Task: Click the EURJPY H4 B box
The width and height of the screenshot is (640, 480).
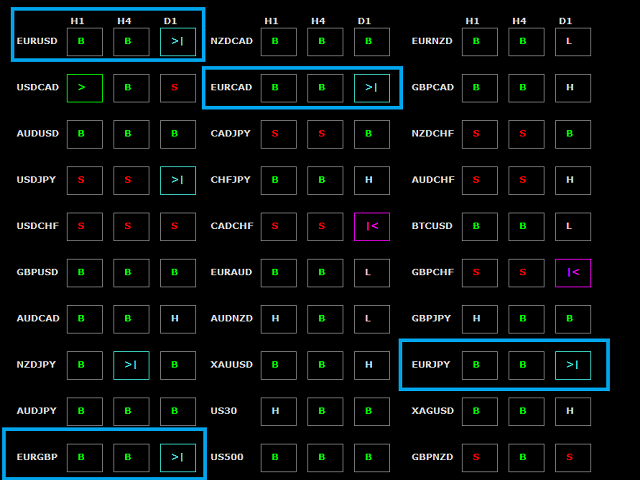Action: click(x=527, y=365)
